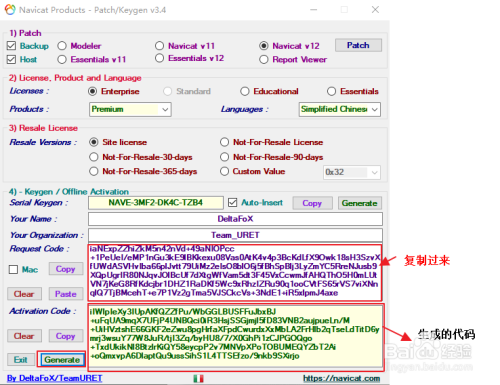Open the Languages Simplified Chinese dropdown

click(340, 109)
